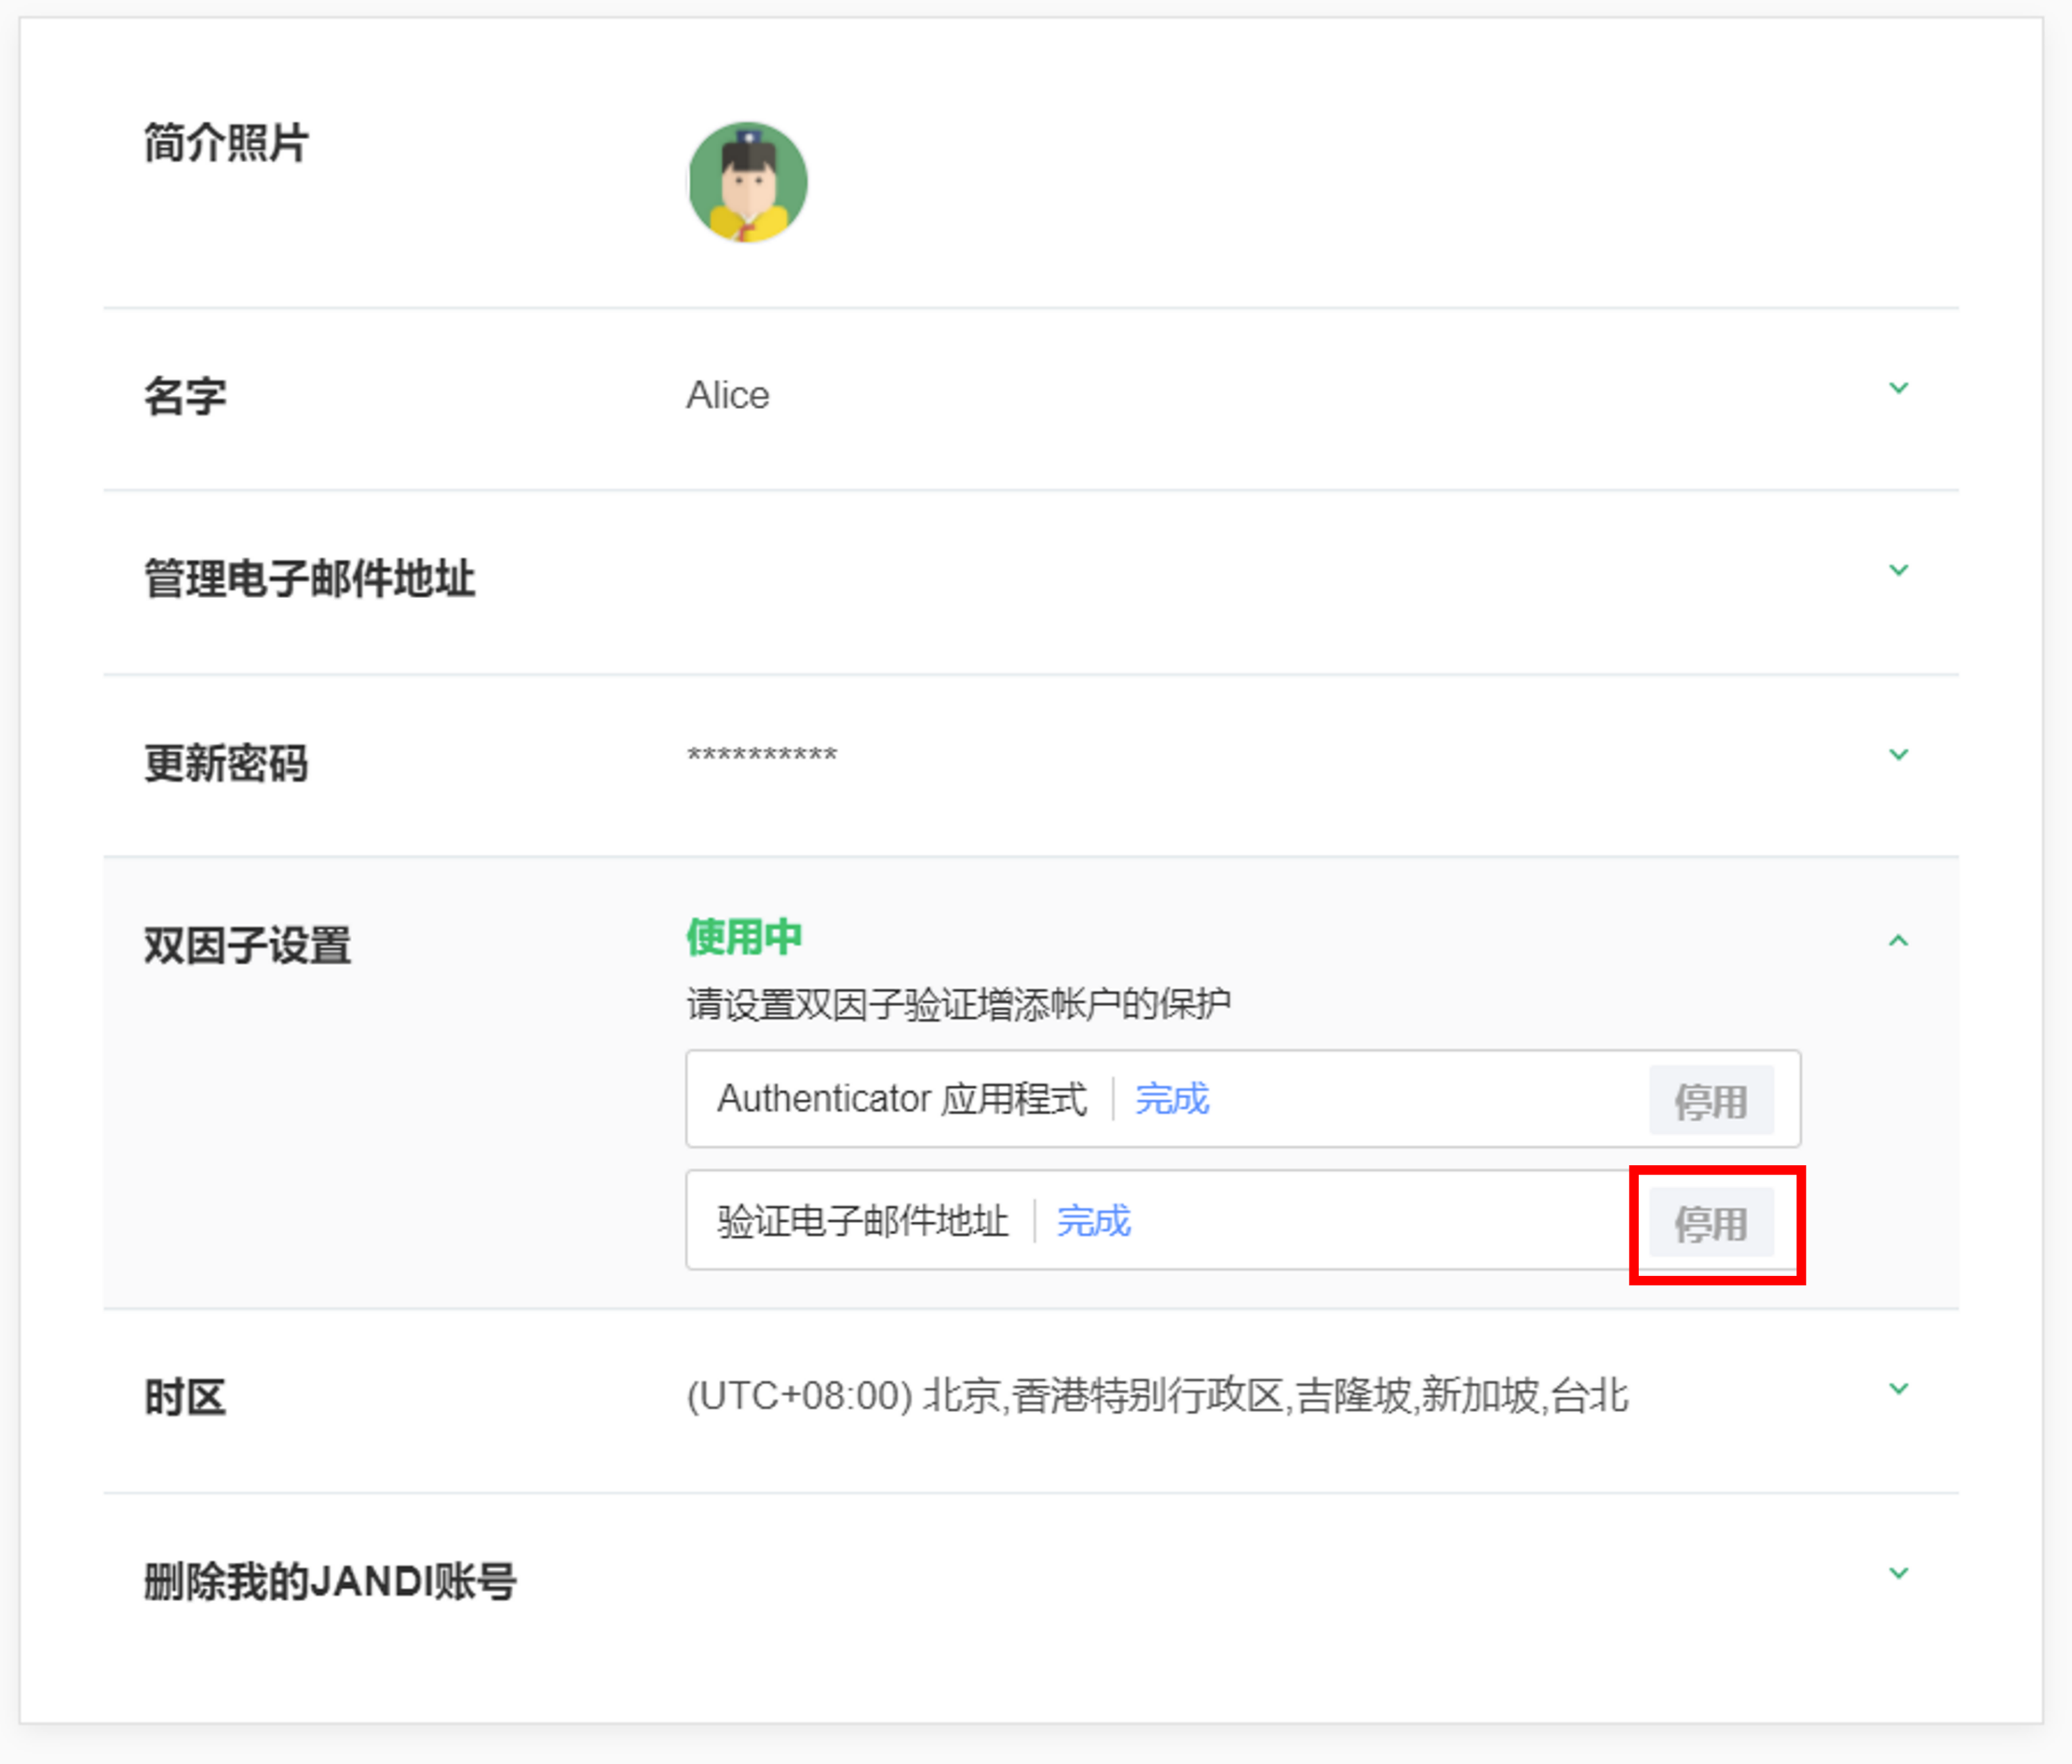Click the 简介照片 label

(x=226, y=142)
